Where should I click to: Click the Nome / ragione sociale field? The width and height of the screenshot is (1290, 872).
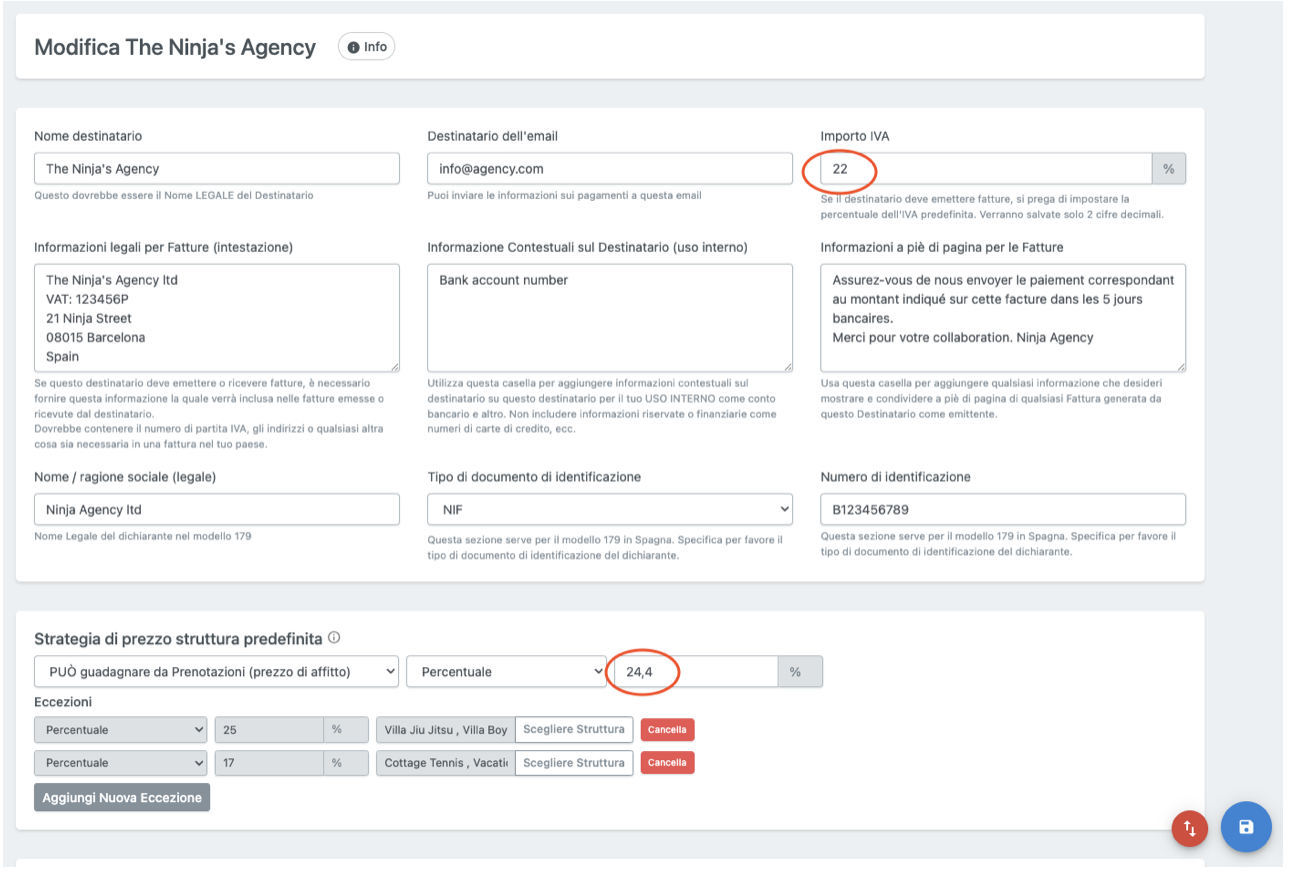pyautogui.click(x=216, y=510)
